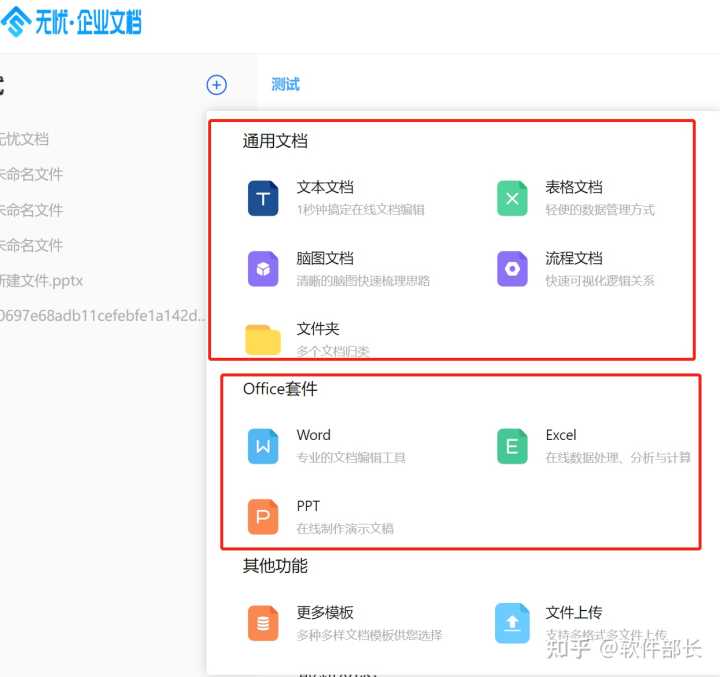
Task: Select the PPT label
Action: tap(308, 506)
